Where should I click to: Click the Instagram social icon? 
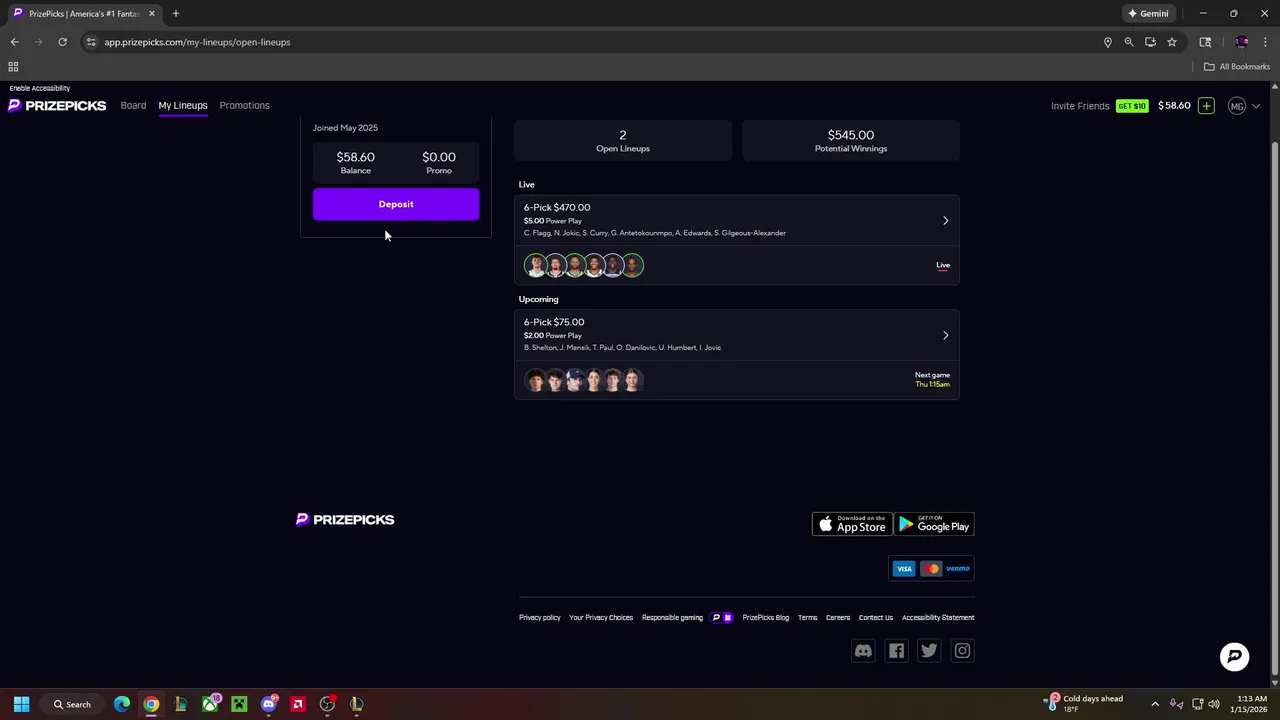[962, 651]
